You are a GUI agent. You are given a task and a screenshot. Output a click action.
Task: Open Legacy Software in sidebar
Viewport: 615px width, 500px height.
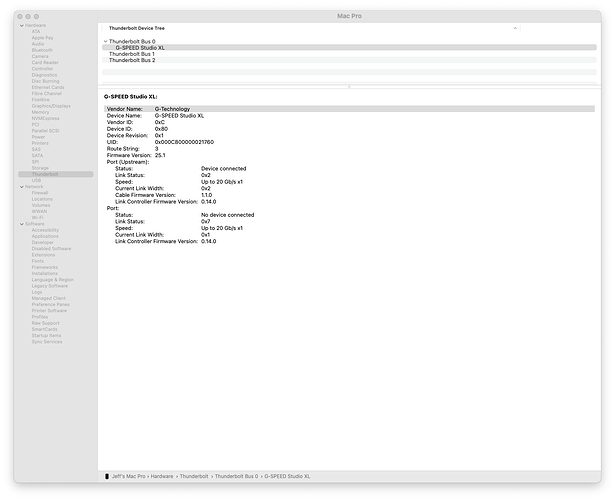[50, 286]
